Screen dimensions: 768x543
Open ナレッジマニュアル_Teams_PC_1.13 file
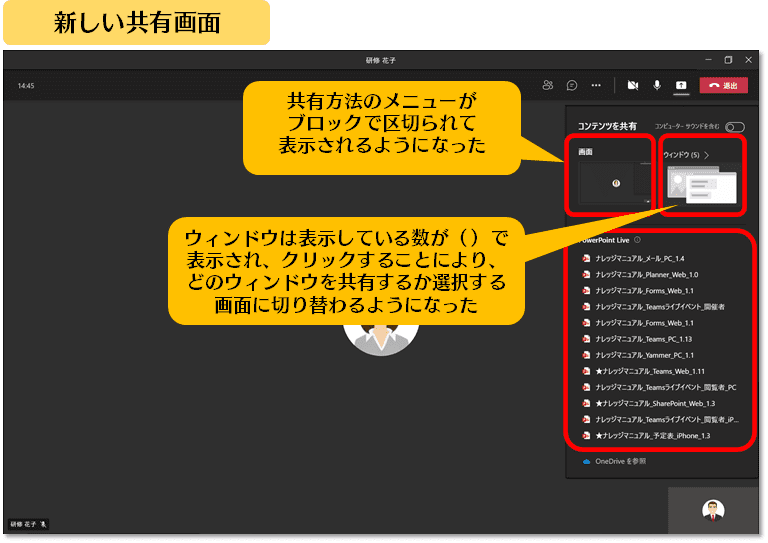point(644,339)
